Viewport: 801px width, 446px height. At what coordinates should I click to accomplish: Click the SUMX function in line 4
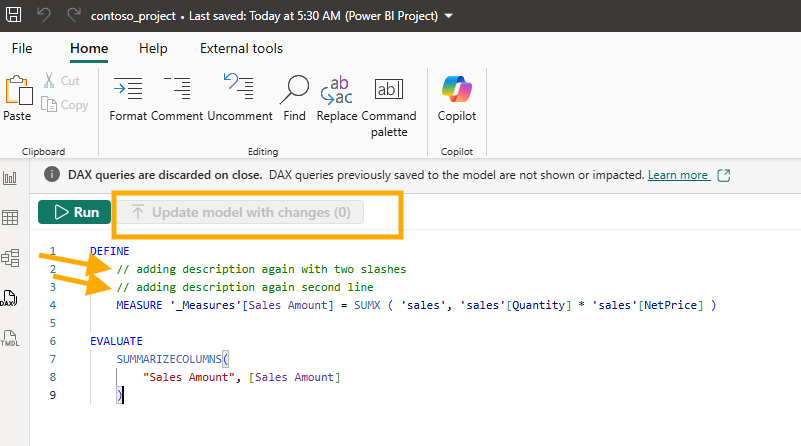pos(367,305)
